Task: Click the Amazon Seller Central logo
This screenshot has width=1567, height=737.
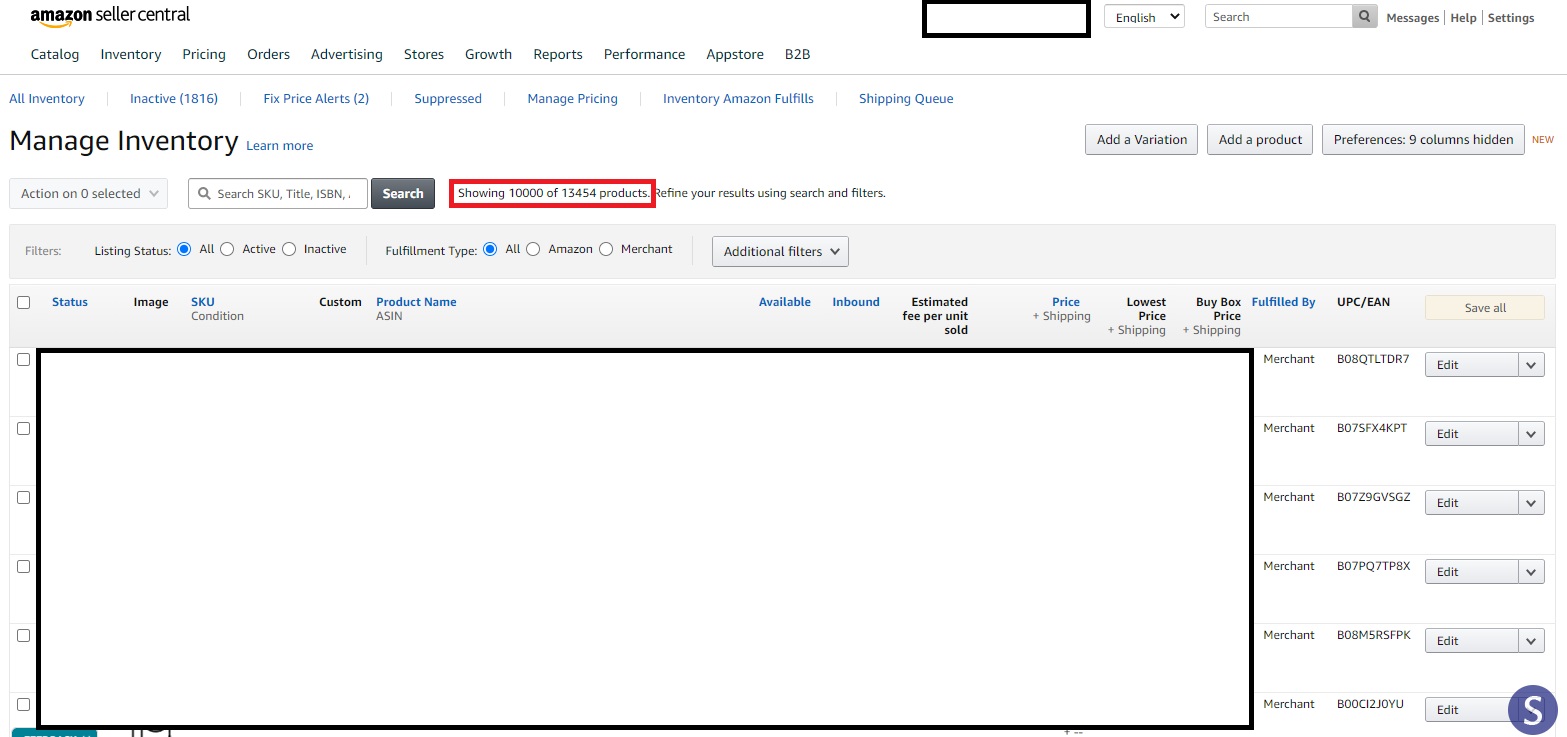Action: point(110,17)
